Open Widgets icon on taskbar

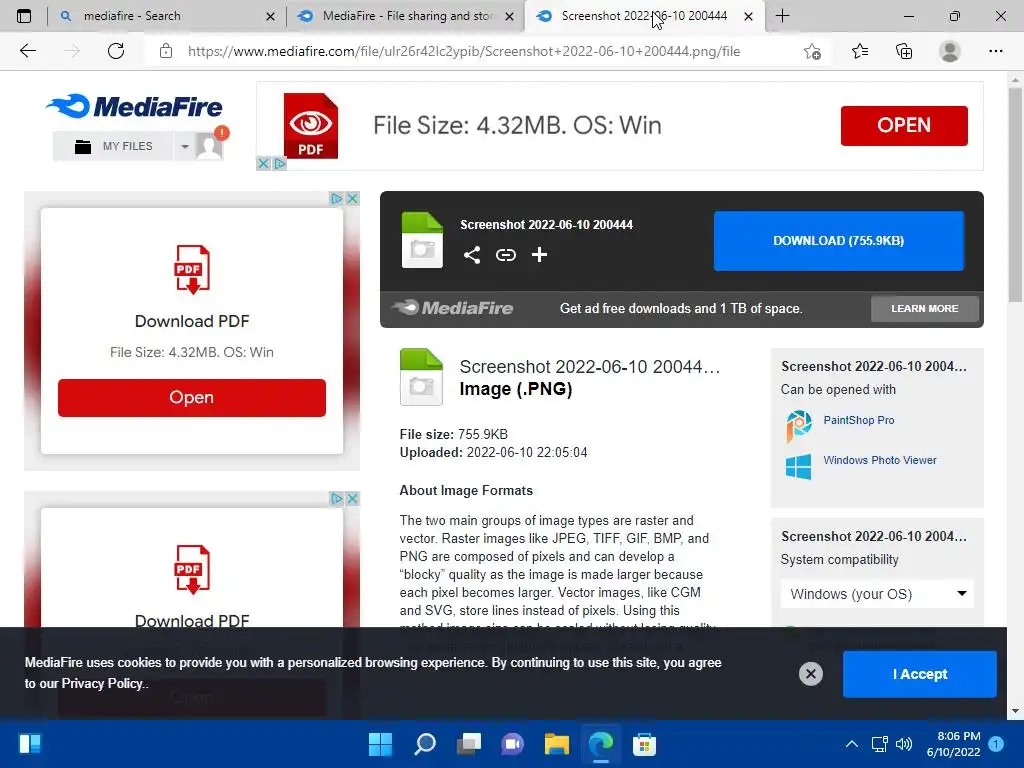(30, 744)
